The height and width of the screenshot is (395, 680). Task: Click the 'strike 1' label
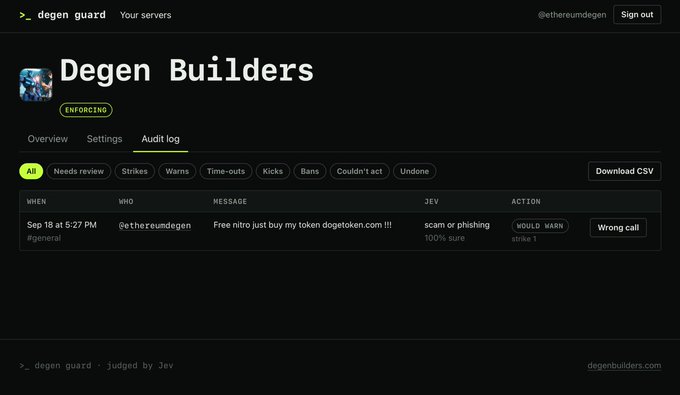524,239
